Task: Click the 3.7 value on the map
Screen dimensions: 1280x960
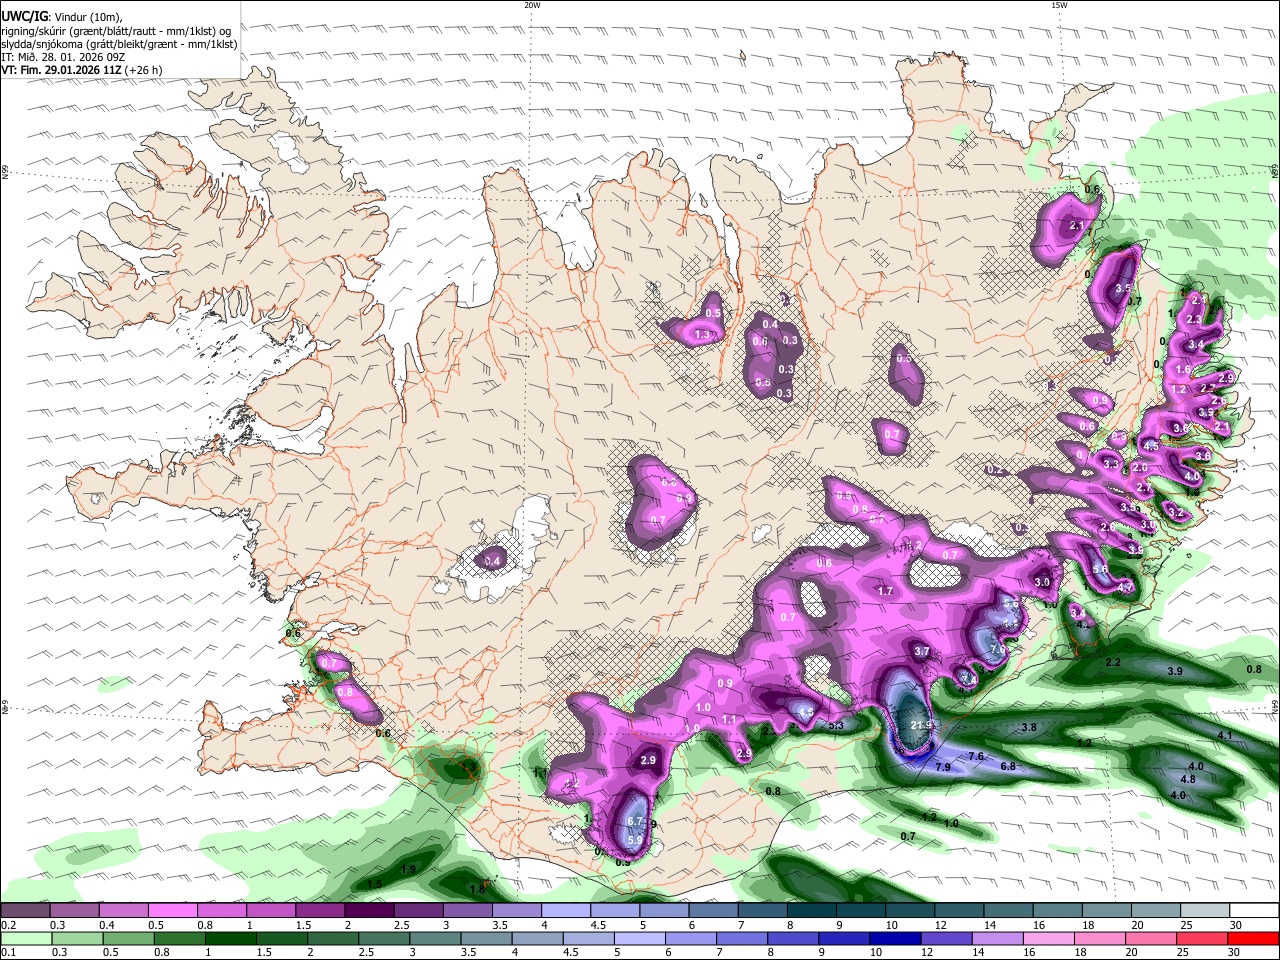Action: (x=922, y=651)
